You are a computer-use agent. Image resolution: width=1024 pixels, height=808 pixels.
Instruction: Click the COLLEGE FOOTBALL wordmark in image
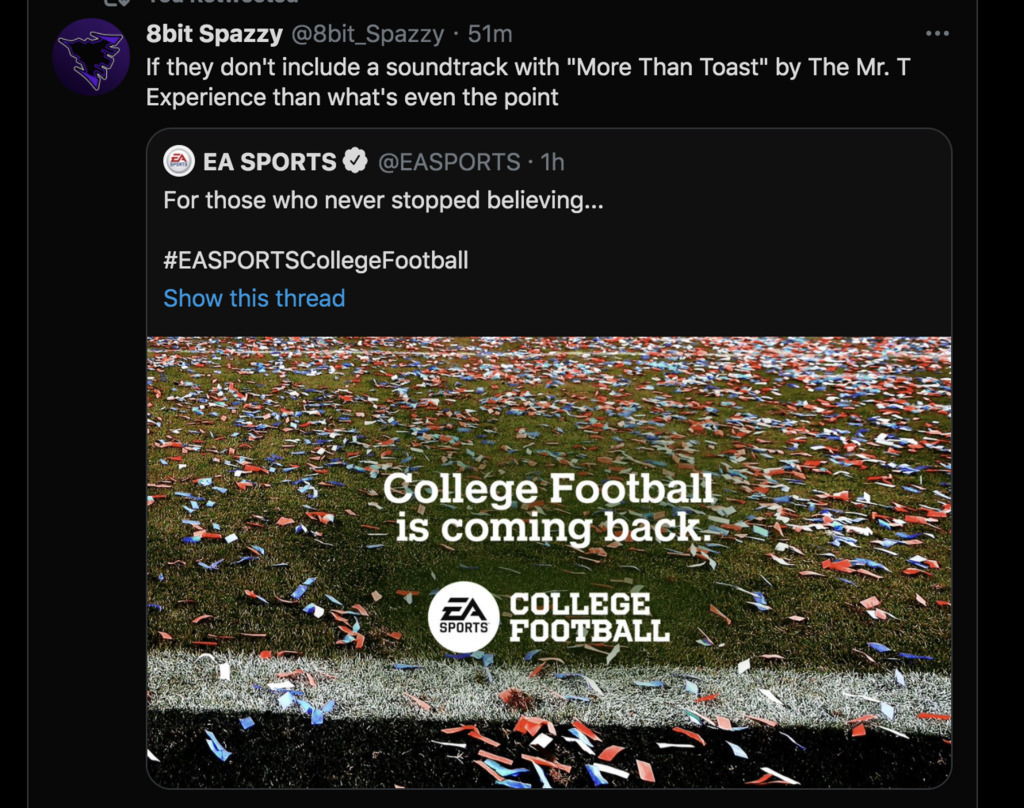point(589,617)
